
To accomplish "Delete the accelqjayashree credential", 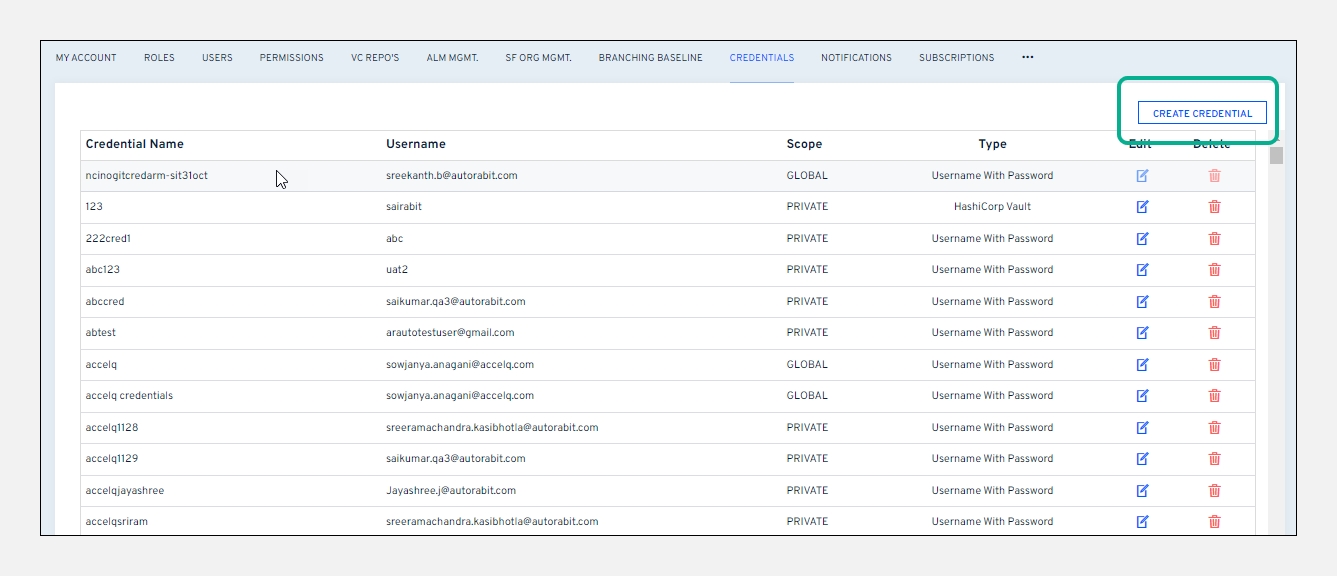I will coord(1214,491).
